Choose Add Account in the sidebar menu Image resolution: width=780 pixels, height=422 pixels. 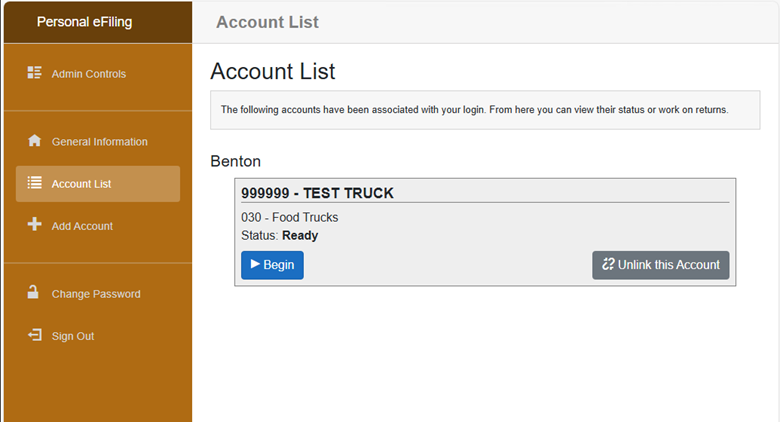[82, 226]
